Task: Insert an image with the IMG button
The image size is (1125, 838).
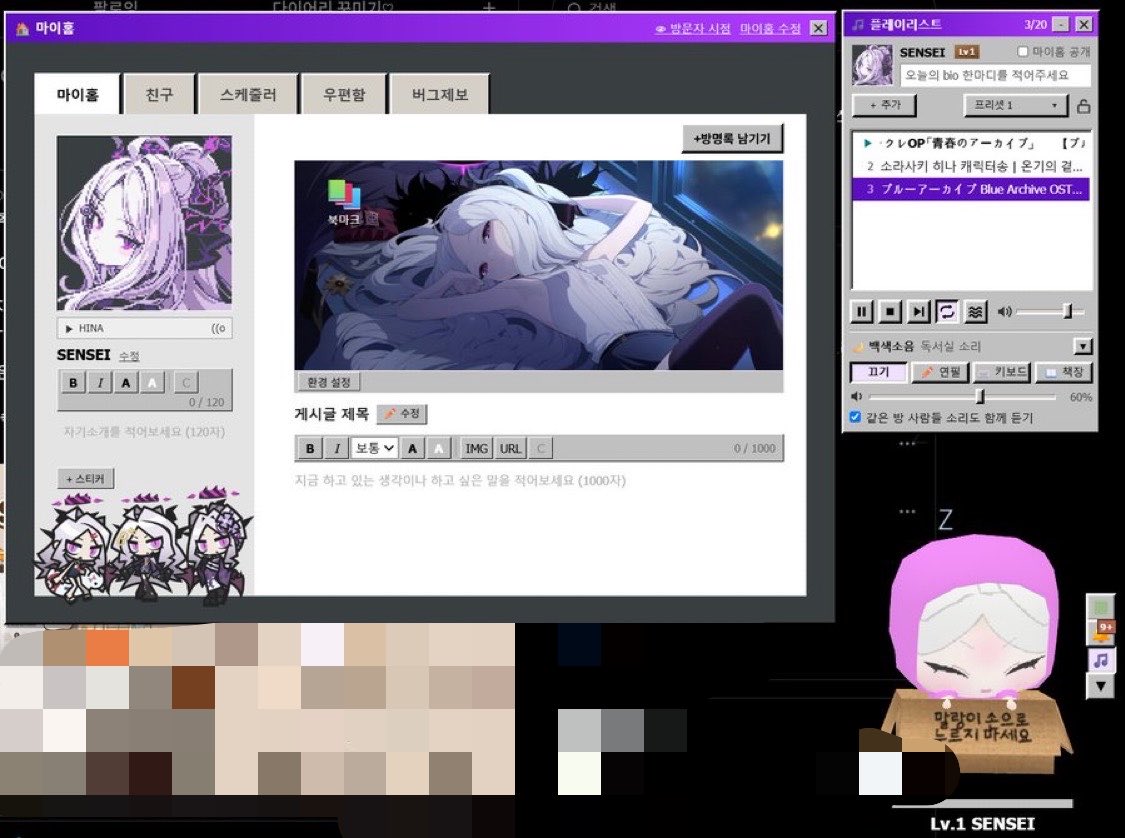Action: 476,448
